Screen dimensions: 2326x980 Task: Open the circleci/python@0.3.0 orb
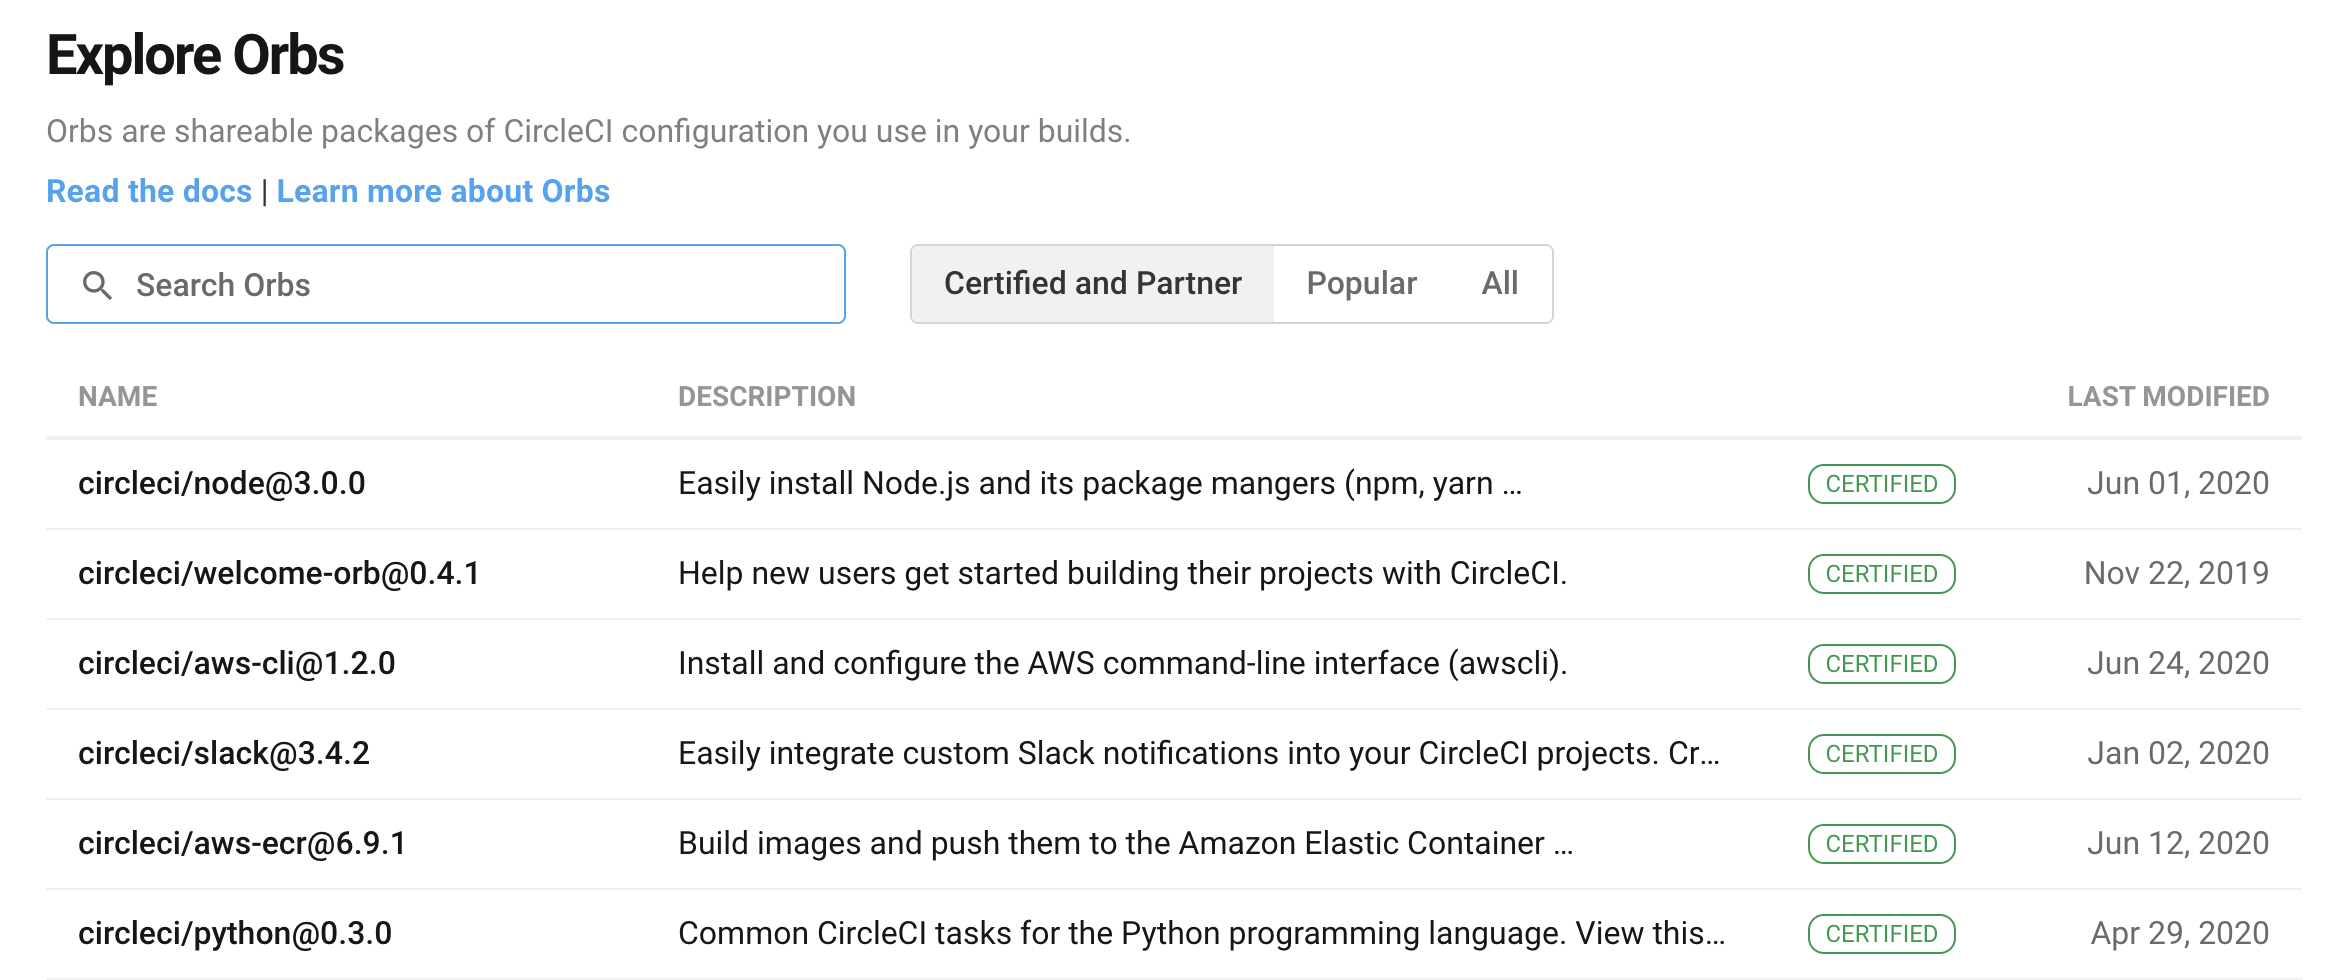pos(235,934)
